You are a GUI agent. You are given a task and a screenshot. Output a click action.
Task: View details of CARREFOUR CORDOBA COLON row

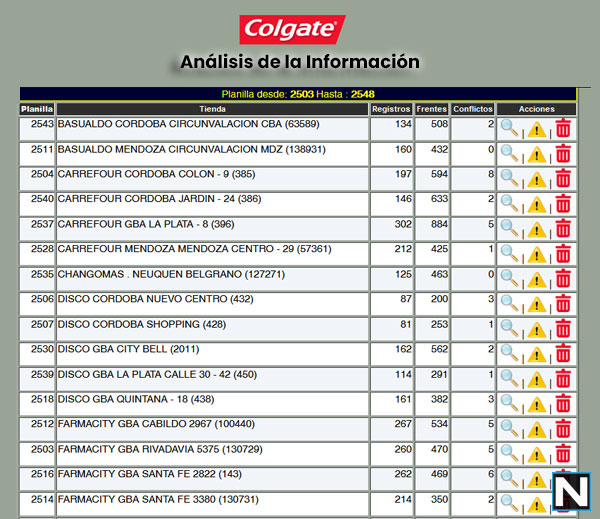tap(509, 178)
